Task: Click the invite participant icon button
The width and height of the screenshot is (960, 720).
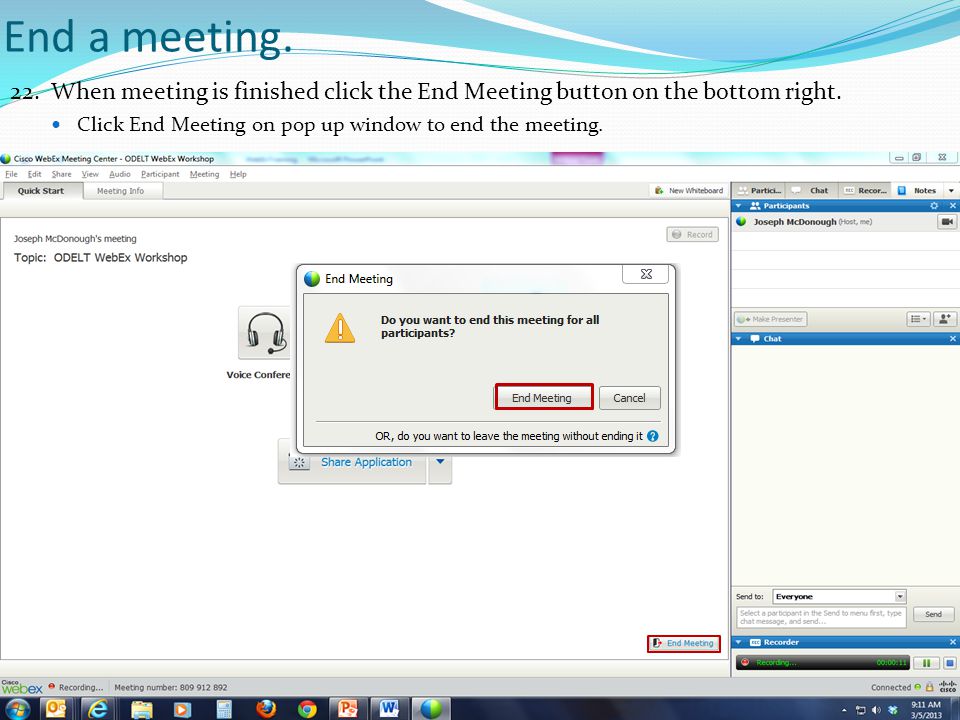Action: click(945, 319)
